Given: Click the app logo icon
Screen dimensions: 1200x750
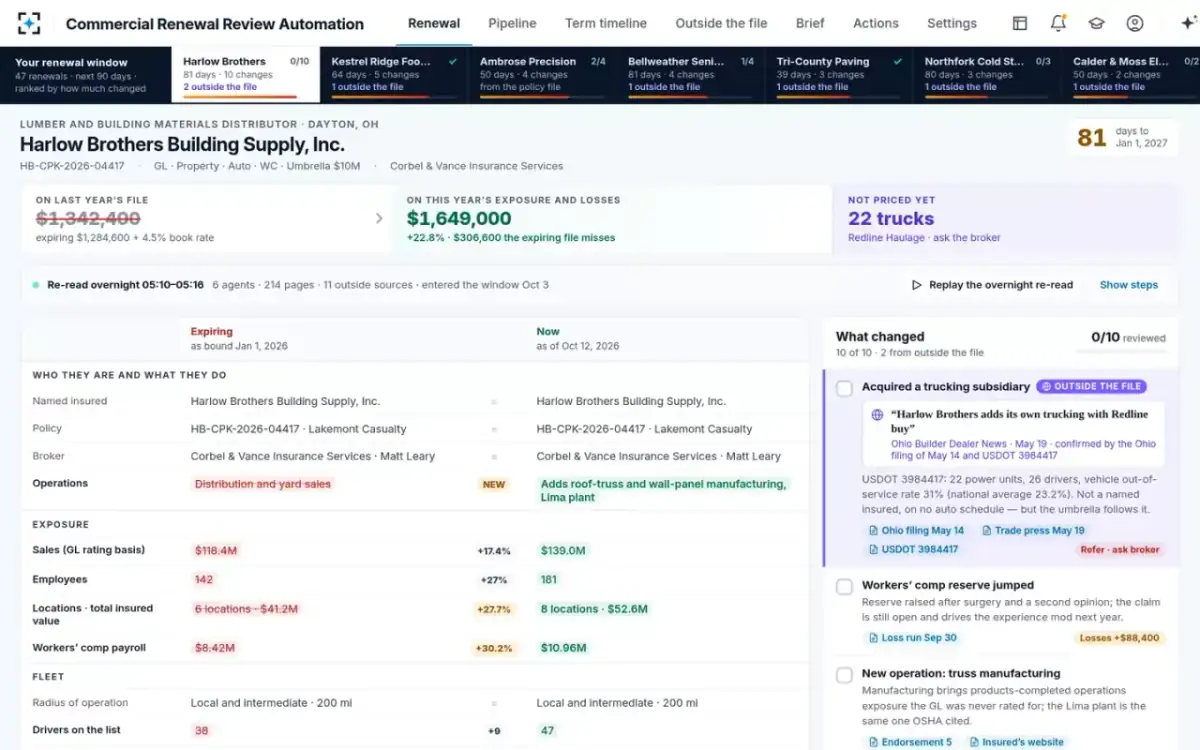Looking at the screenshot, I should [30, 23].
